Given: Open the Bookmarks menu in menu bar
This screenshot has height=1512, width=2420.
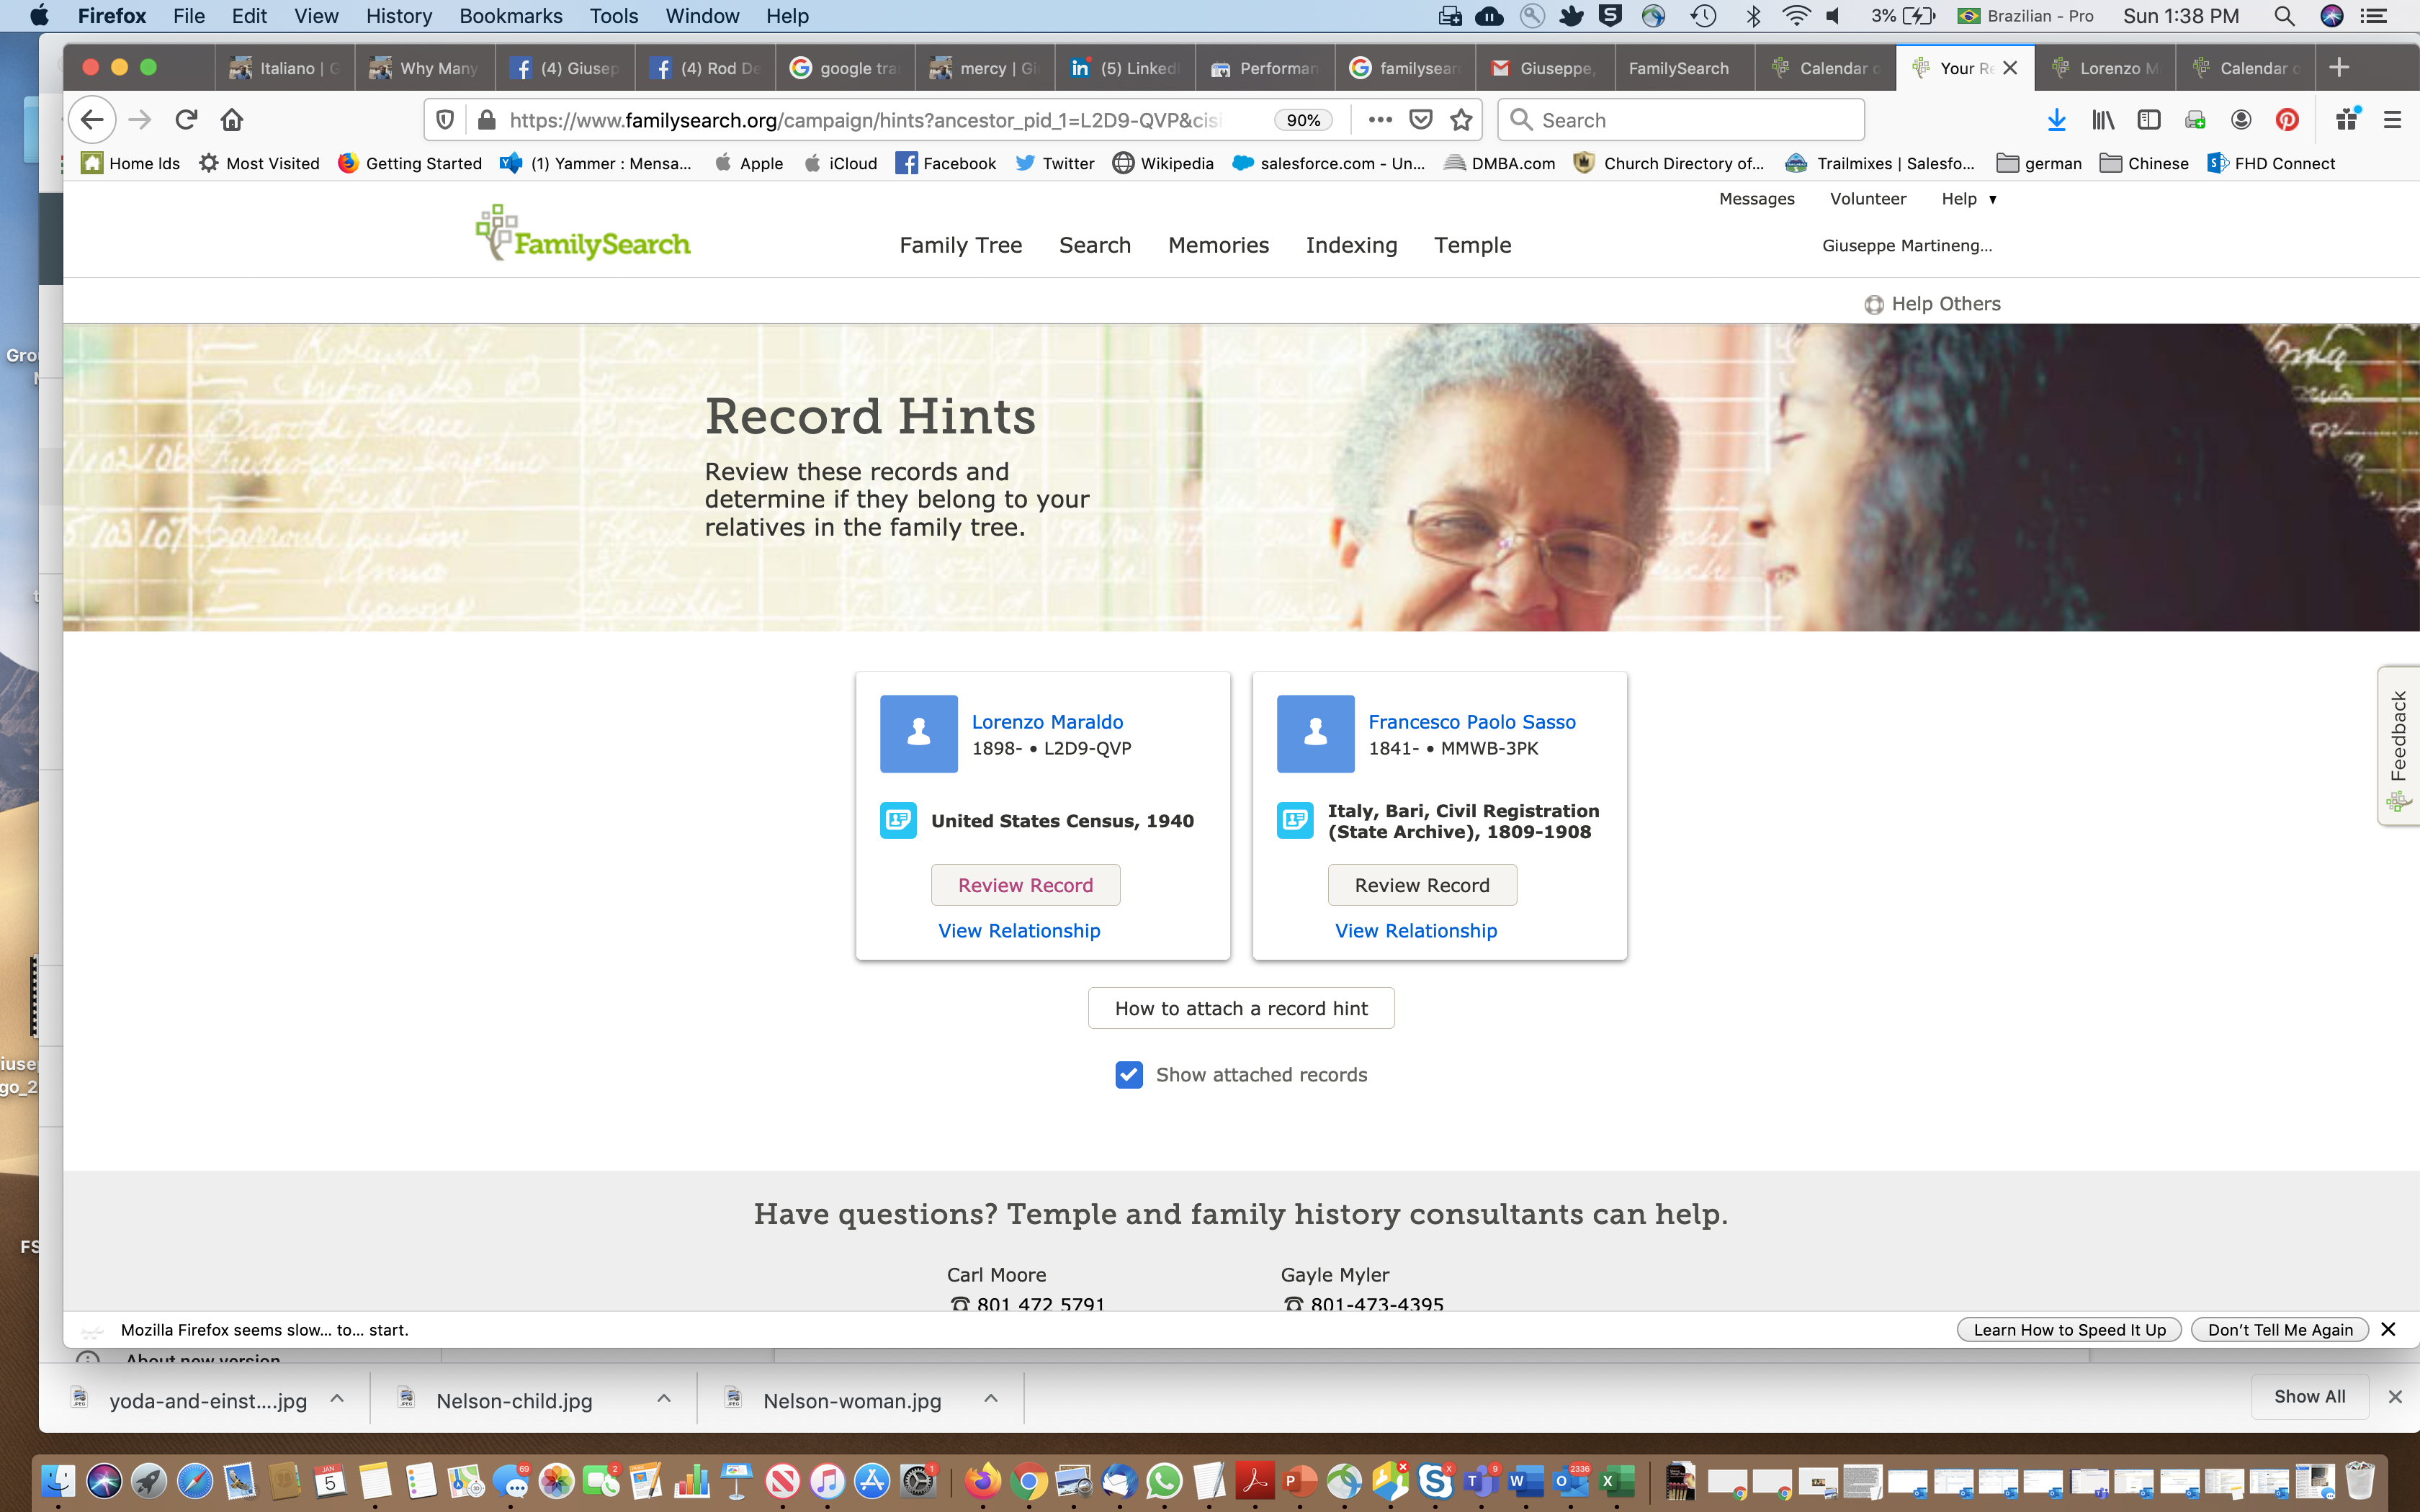Looking at the screenshot, I should [x=511, y=16].
